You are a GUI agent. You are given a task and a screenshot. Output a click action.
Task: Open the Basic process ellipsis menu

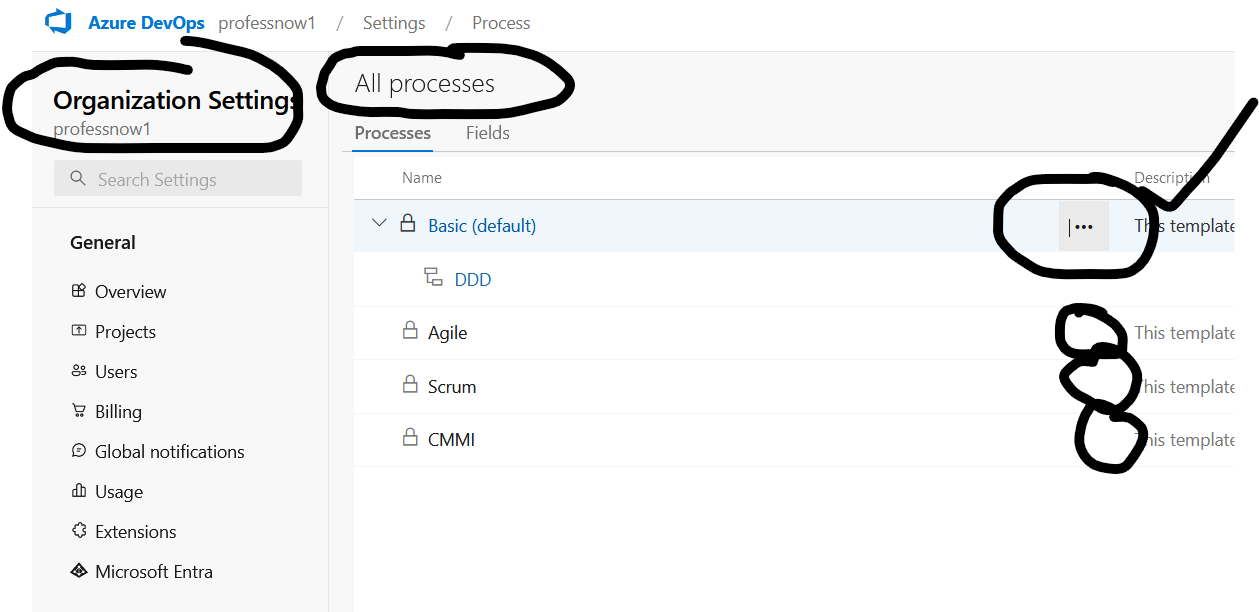1084,227
